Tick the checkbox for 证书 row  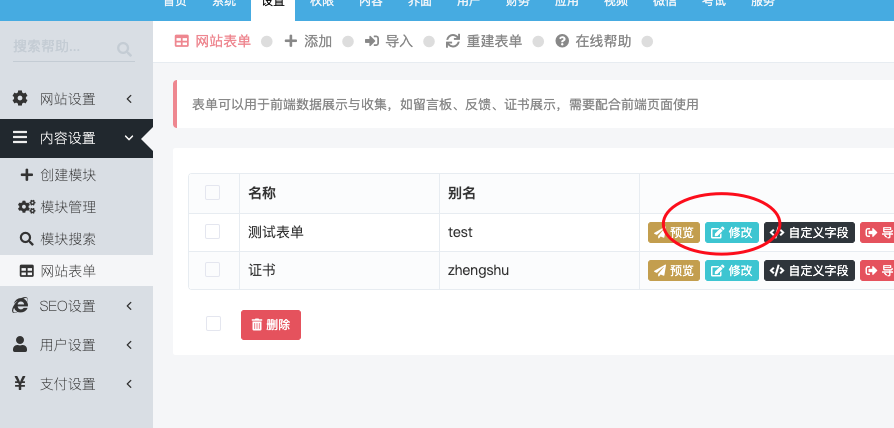coord(213,270)
